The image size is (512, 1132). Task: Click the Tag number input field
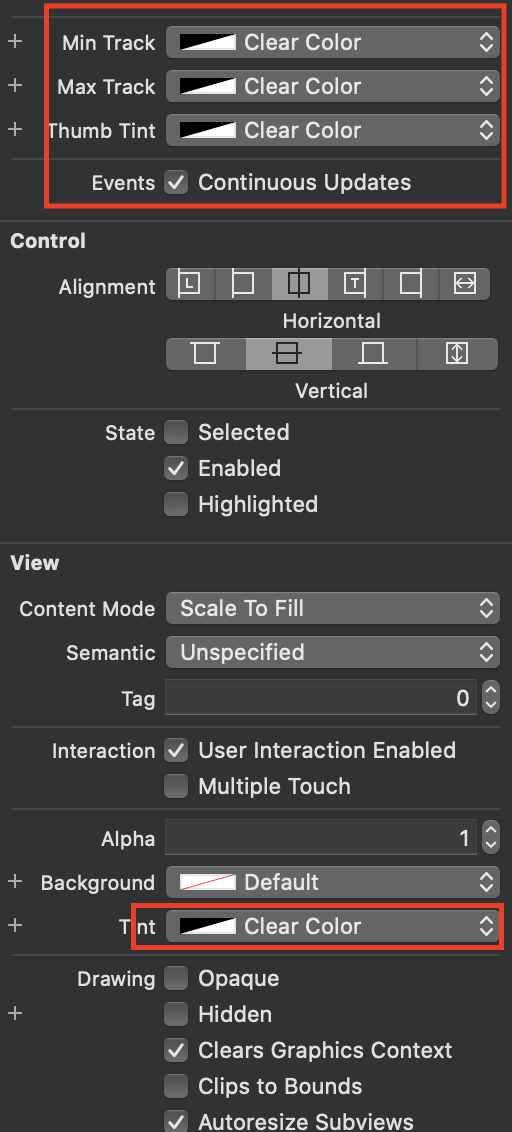321,698
